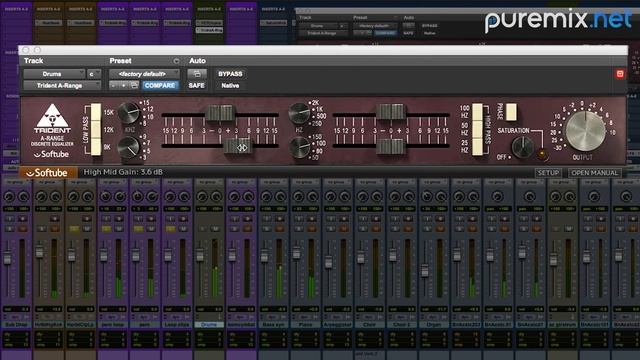Mute the Piano channel
Image resolution: width=640 pixels, height=360 pixels.
(x=312, y=229)
